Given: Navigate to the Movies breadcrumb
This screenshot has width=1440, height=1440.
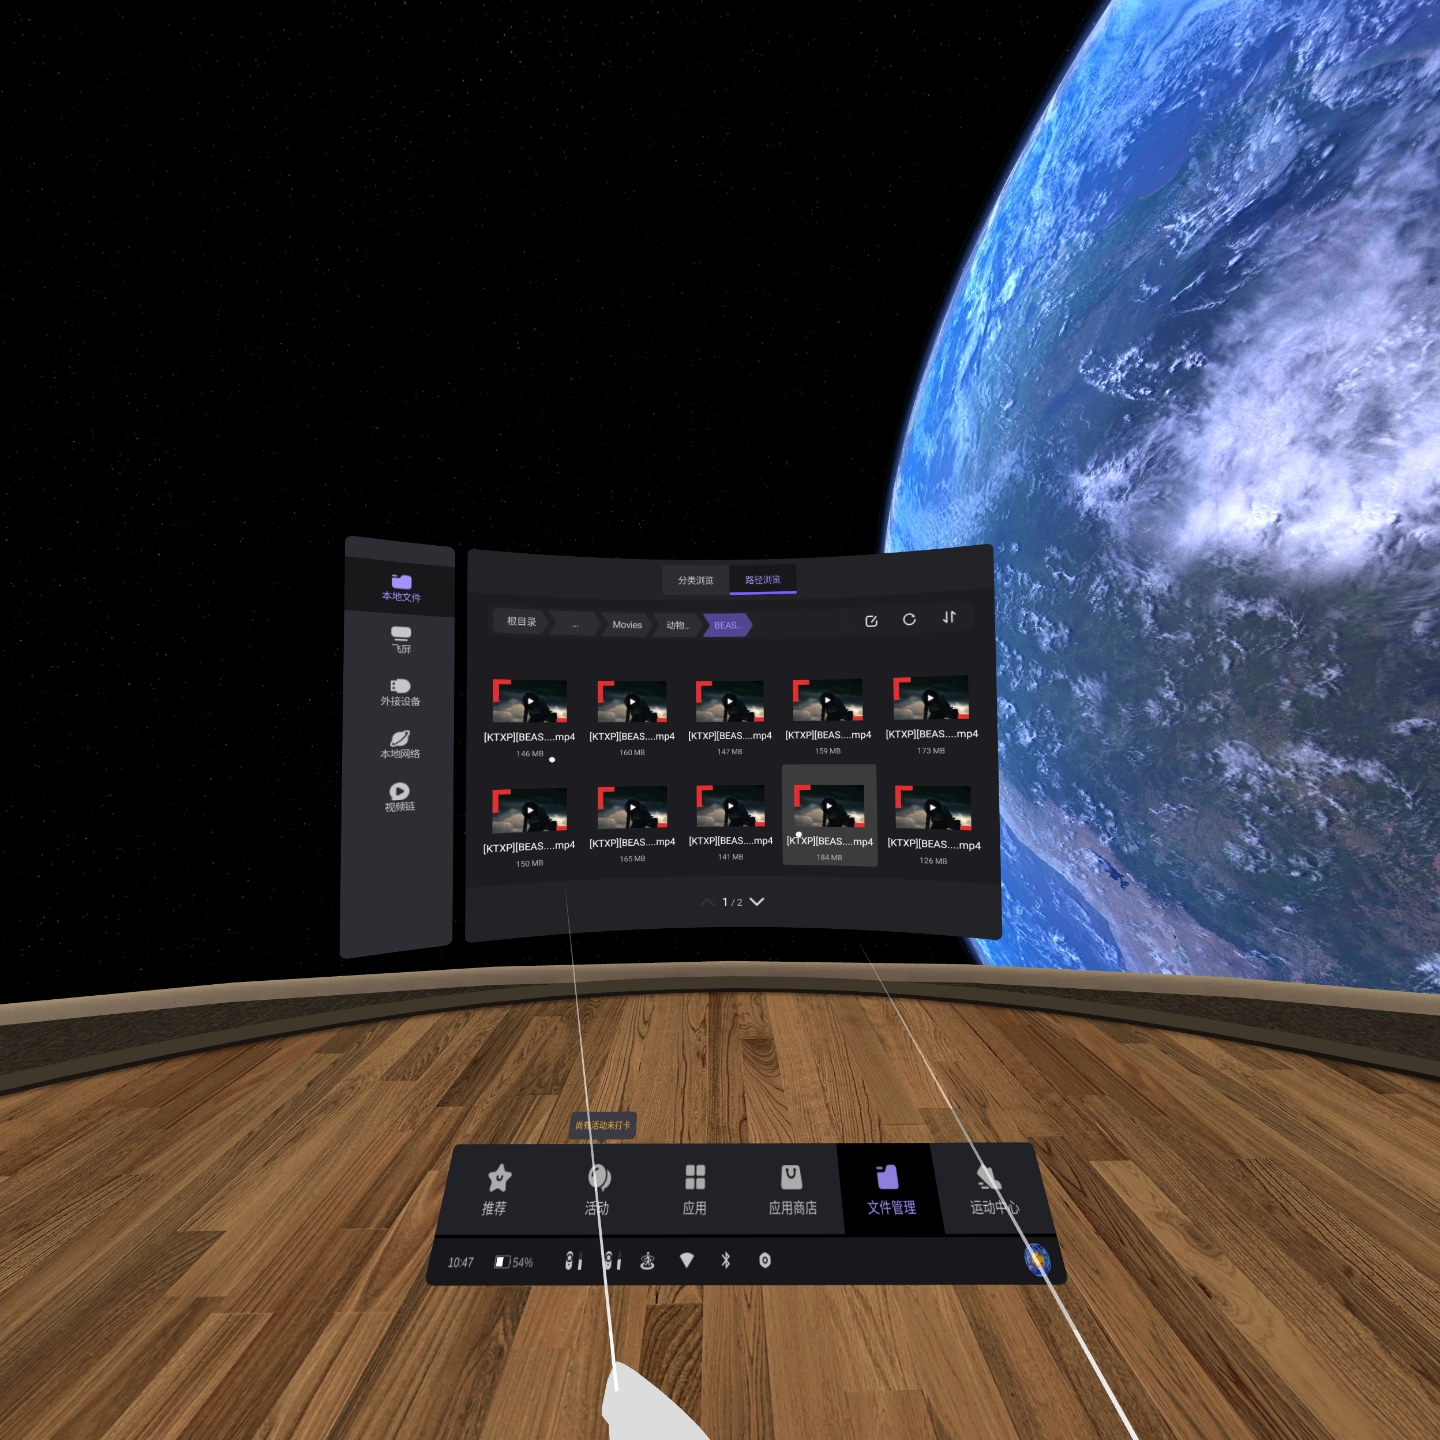Looking at the screenshot, I should coord(627,625).
